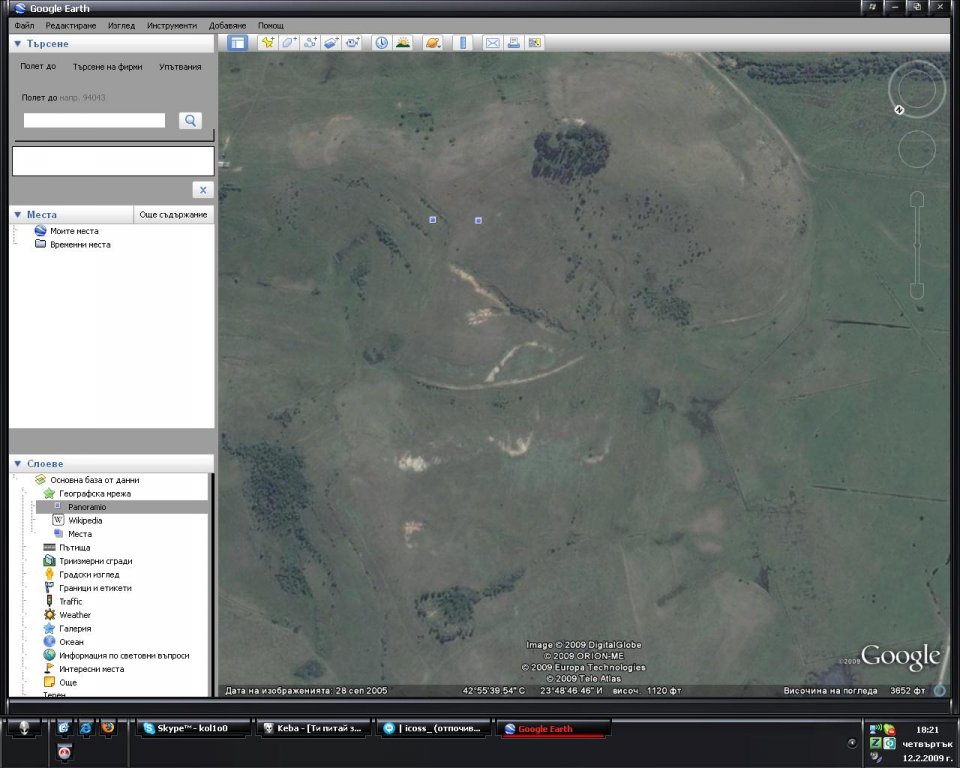
Task: Open the Инструменти menu
Action: [172, 25]
